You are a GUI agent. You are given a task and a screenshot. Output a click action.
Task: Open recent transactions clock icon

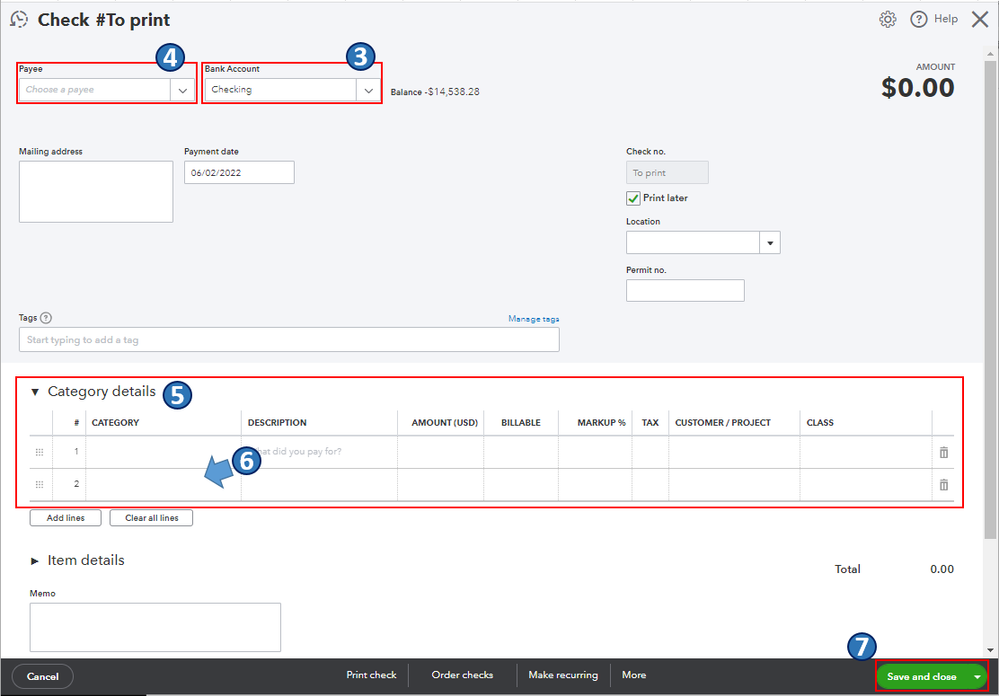pos(19,19)
